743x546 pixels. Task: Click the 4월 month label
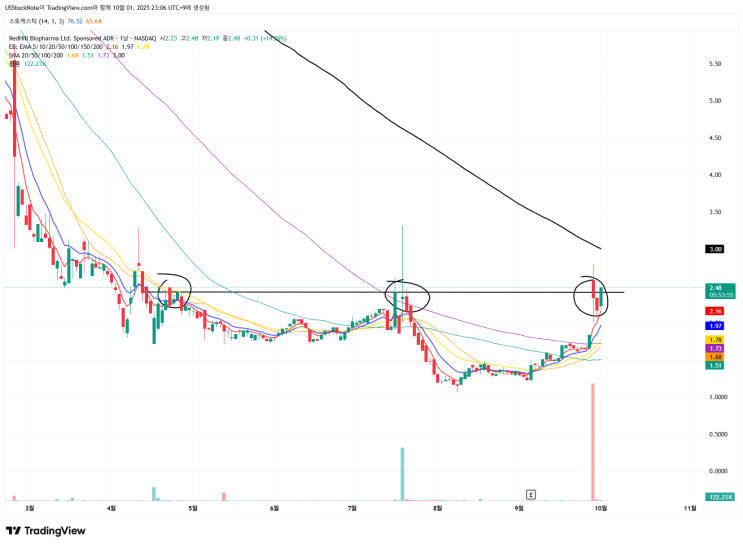click(111, 508)
